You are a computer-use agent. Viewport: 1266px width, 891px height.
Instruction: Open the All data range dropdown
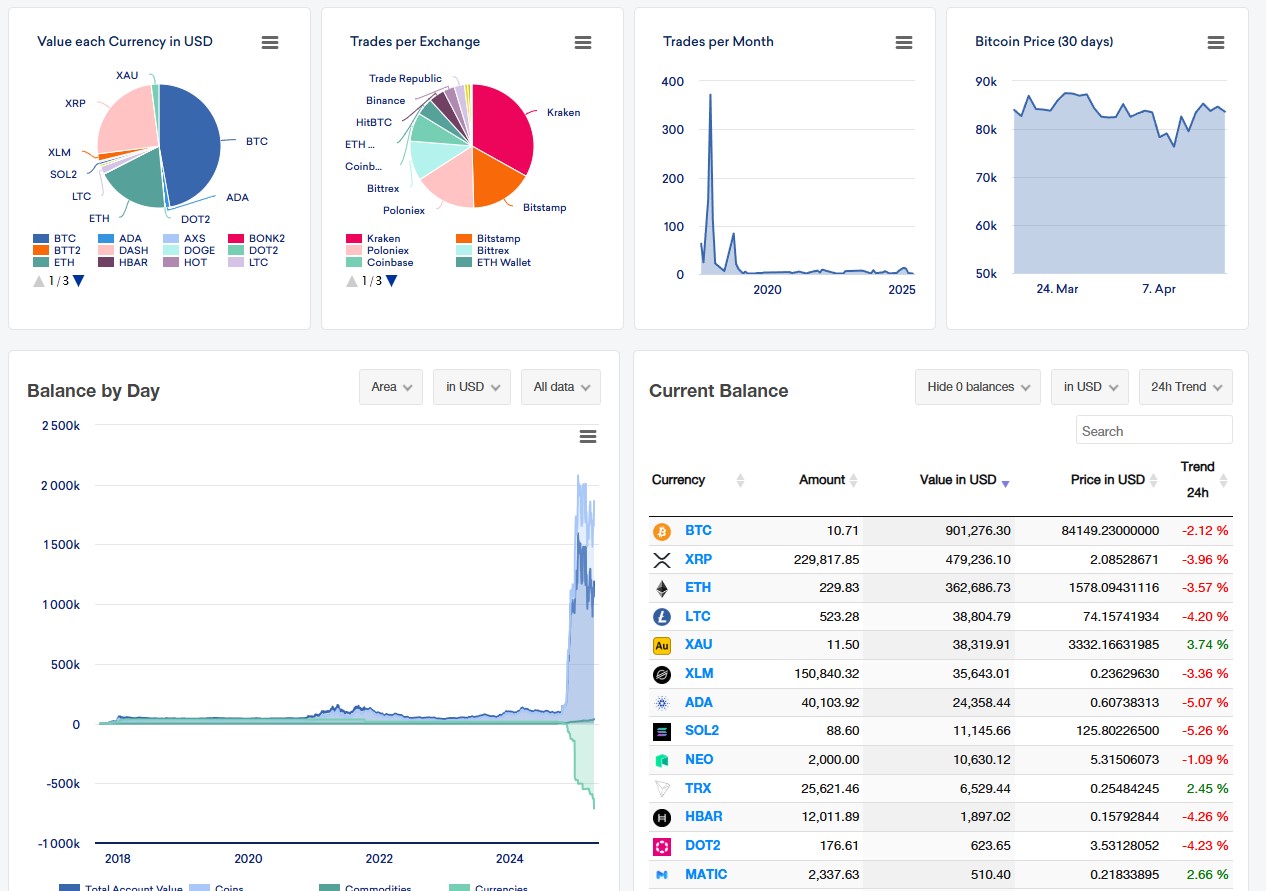(x=560, y=387)
